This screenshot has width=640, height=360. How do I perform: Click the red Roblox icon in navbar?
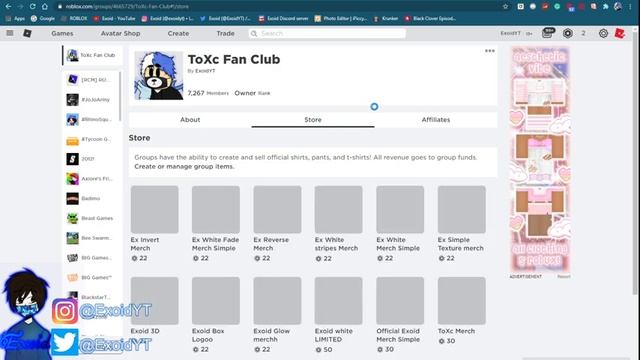(620, 33)
